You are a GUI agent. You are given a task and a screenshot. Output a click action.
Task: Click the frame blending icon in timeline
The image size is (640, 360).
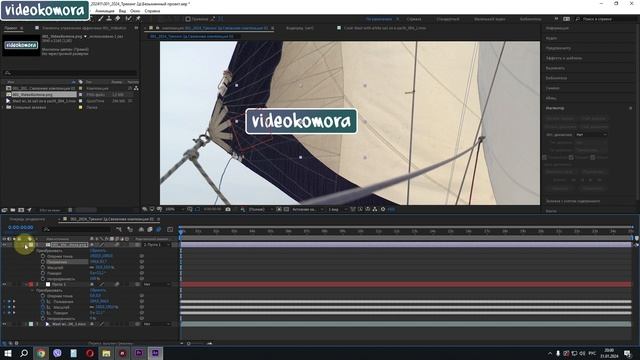(150, 229)
